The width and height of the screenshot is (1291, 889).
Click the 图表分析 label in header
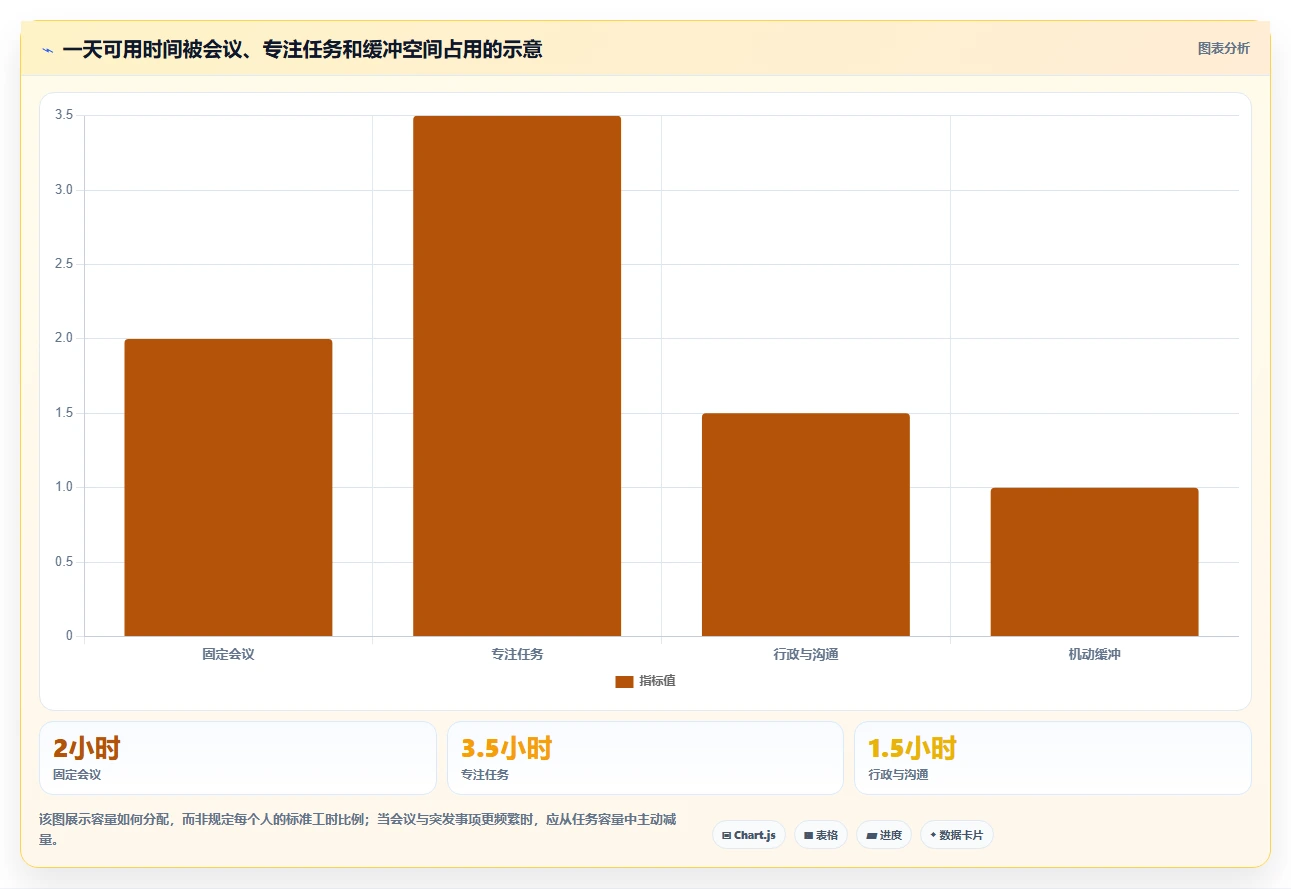click(1223, 48)
